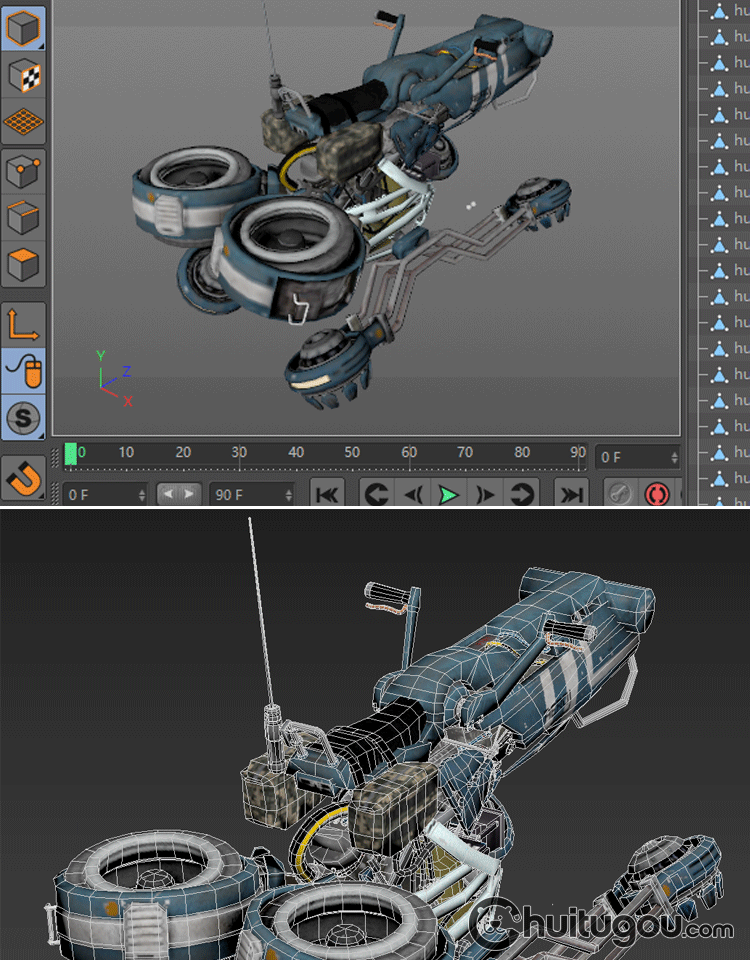Jump to next keyframe in transport controls
This screenshot has height=960, width=750.
click(520, 494)
